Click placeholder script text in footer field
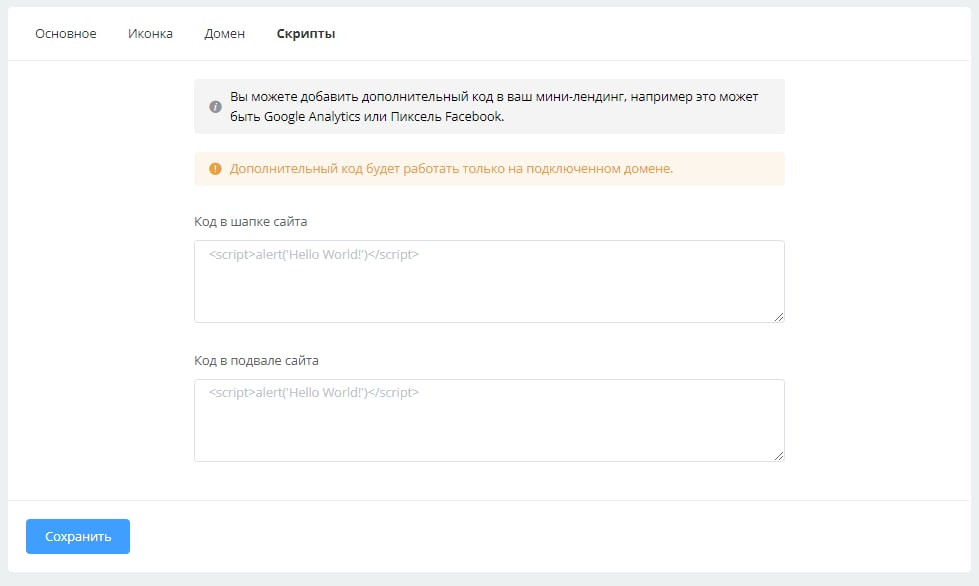 pyautogui.click(x=314, y=393)
